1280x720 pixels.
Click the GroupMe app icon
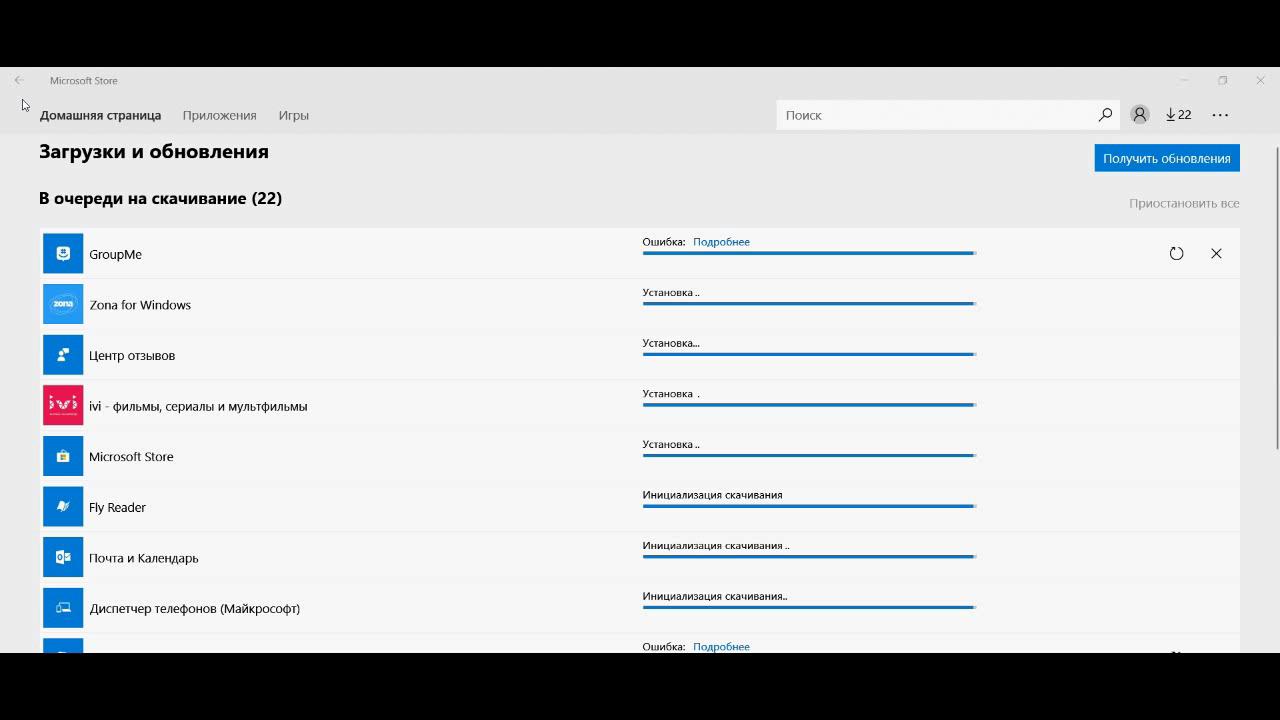(63, 254)
